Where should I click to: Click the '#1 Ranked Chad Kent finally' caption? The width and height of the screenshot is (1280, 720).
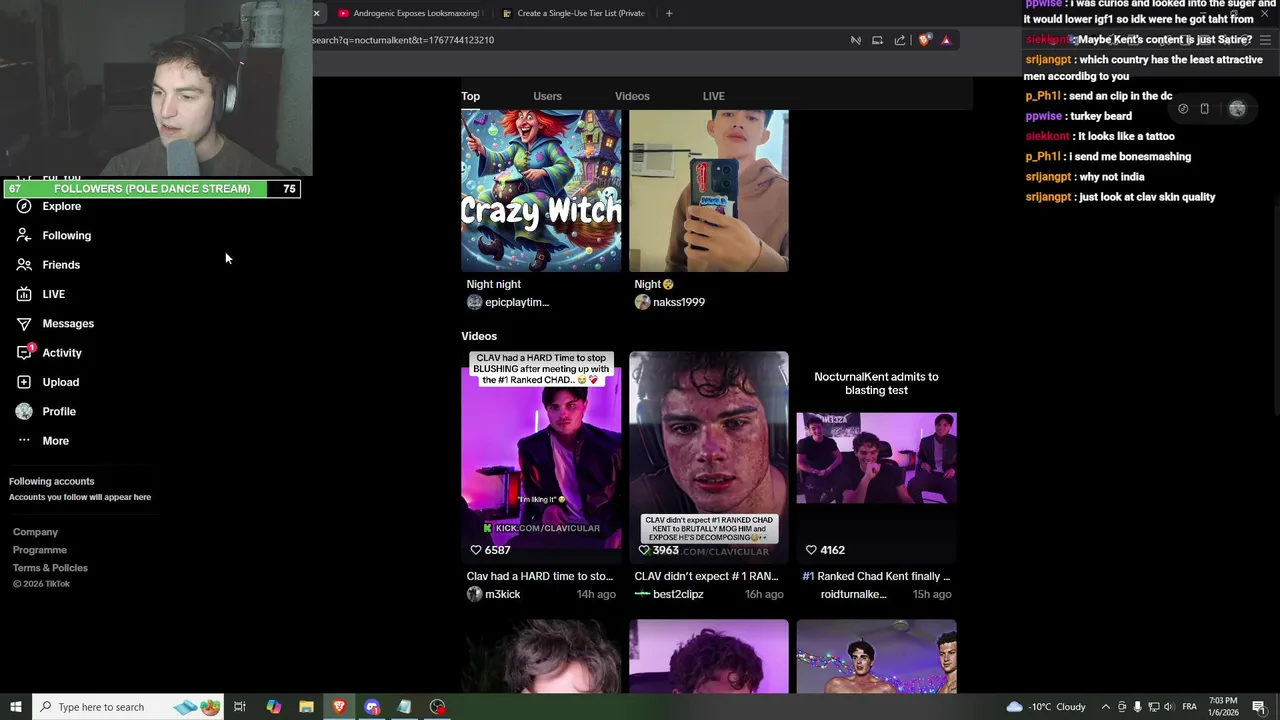[x=876, y=576]
